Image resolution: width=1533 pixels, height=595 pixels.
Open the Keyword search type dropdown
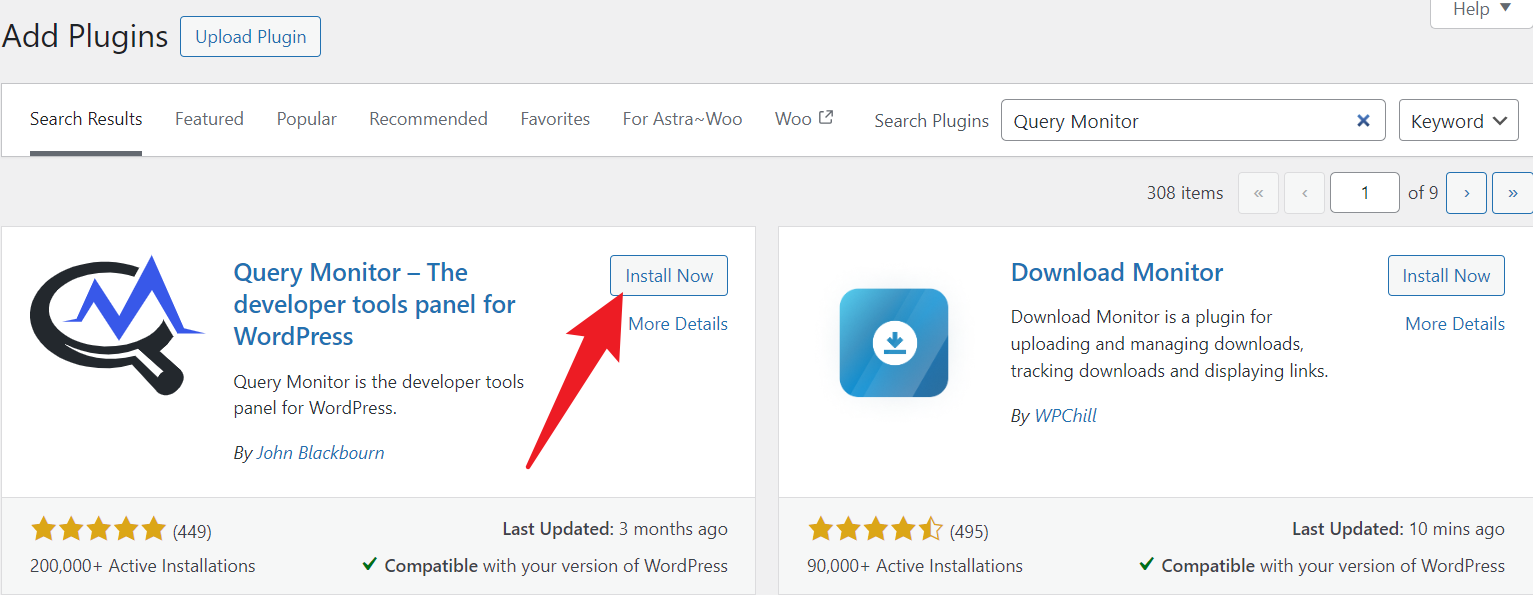point(1458,121)
